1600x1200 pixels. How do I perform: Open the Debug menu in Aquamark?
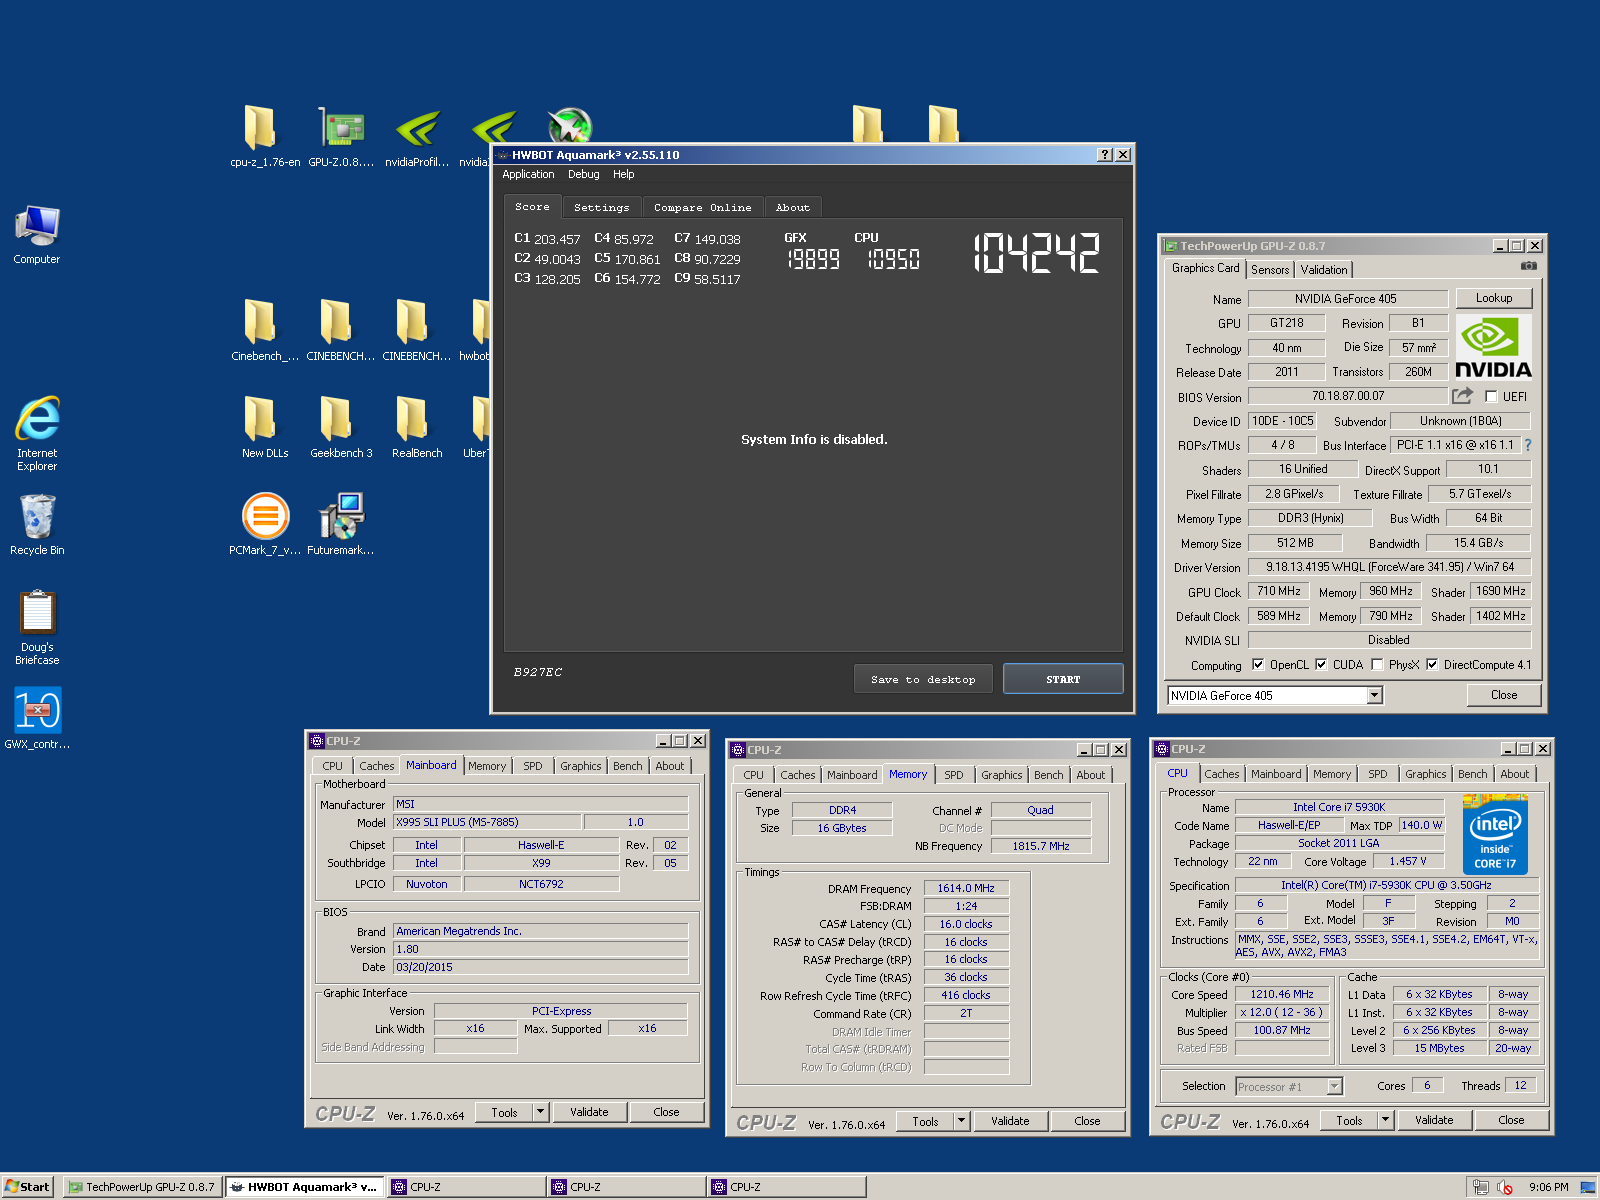pos(583,174)
